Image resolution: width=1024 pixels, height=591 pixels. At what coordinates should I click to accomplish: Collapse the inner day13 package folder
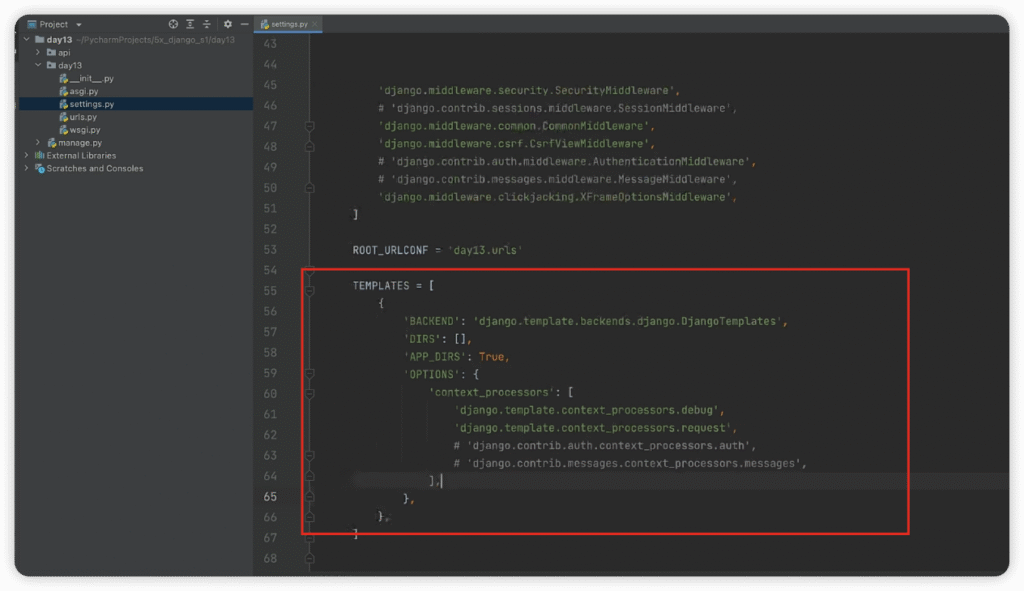click(x=38, y=65)
